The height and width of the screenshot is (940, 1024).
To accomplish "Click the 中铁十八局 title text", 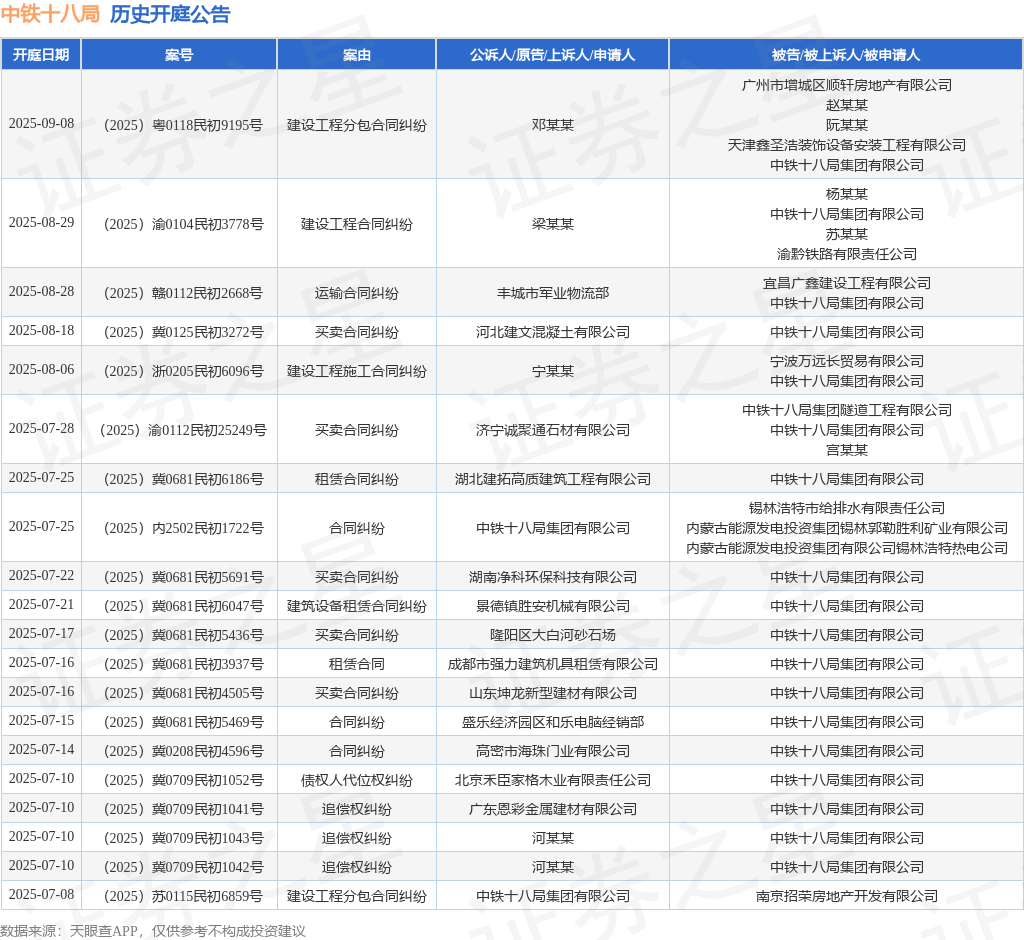I will click(50, 14).
